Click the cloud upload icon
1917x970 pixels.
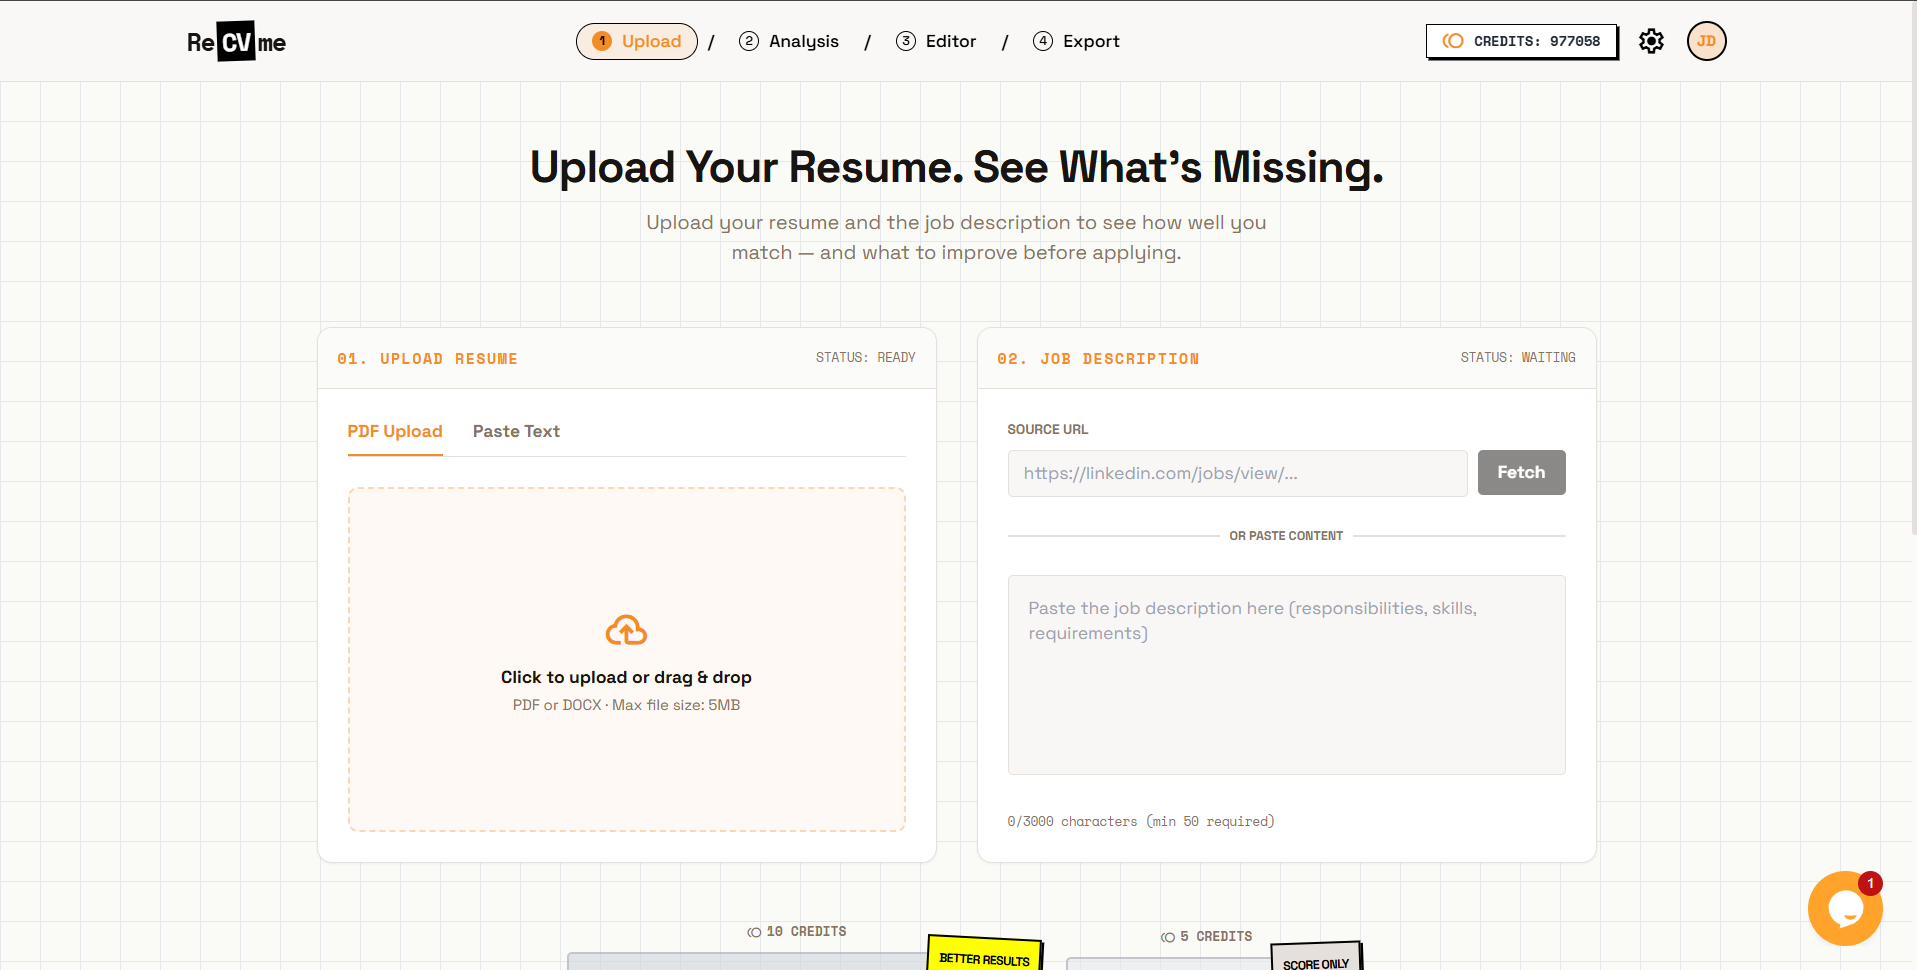click(626, 630)
